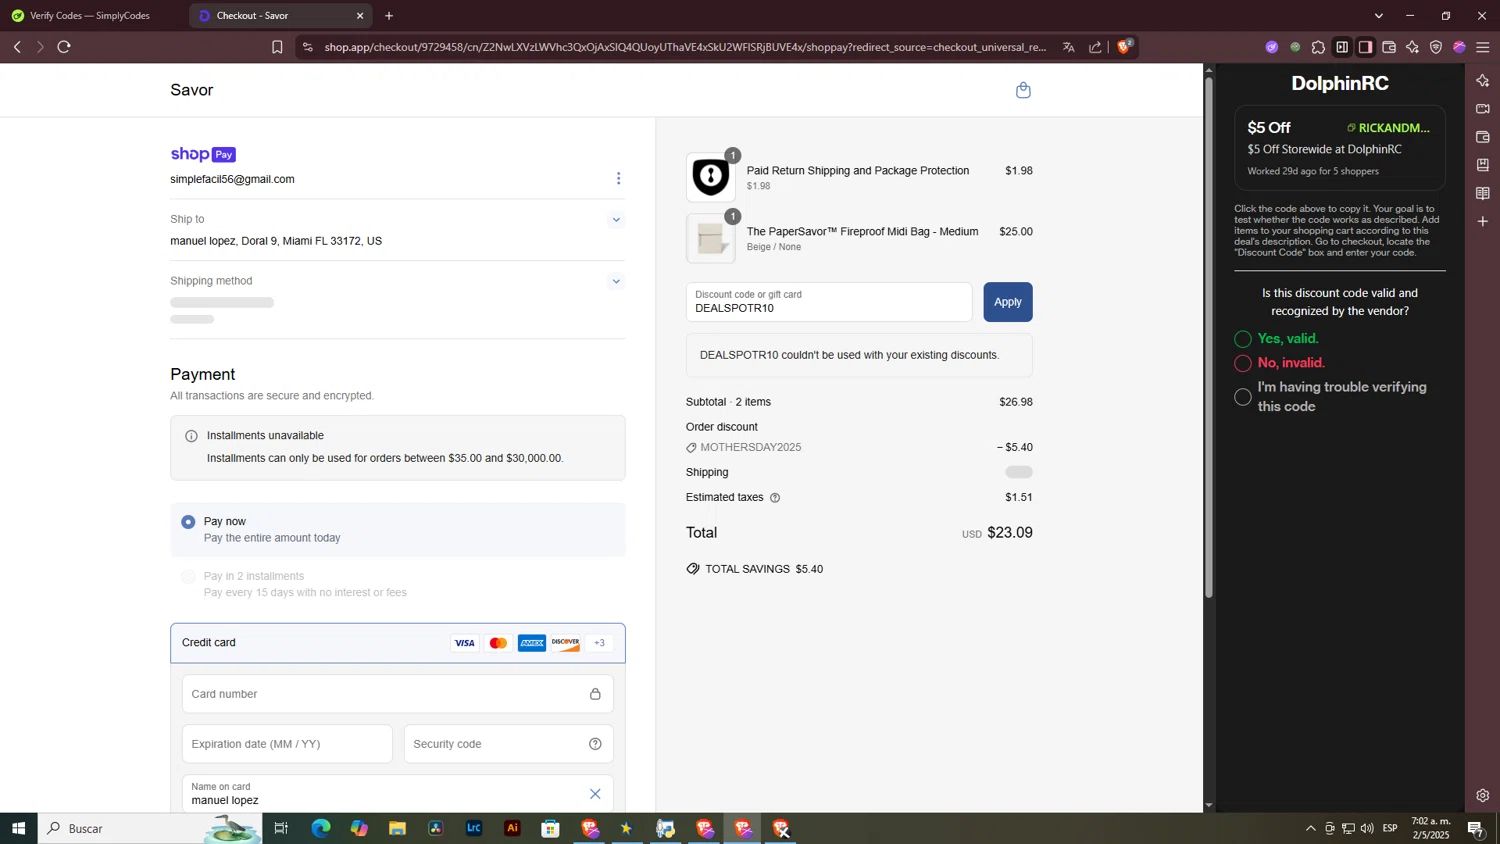Click the page vertical scrollbar
The width and height of the screenshot is (1500, 844).
pyautogui.click(x=1209, y=337)
